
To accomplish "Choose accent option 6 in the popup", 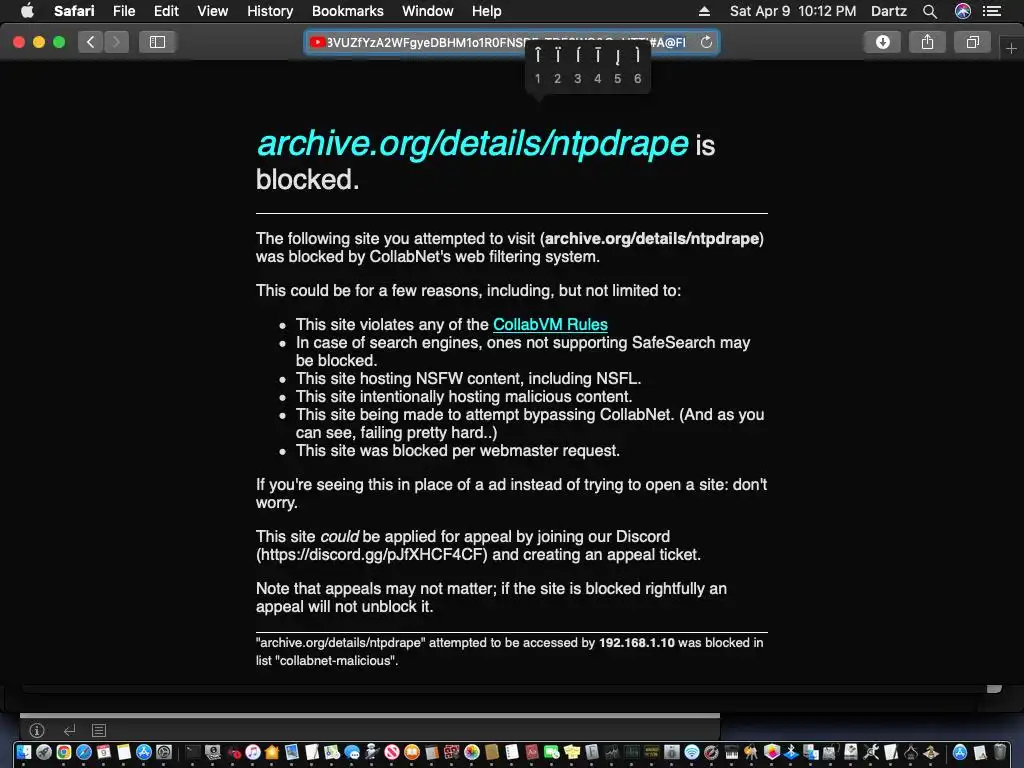I will coord(637,66).
